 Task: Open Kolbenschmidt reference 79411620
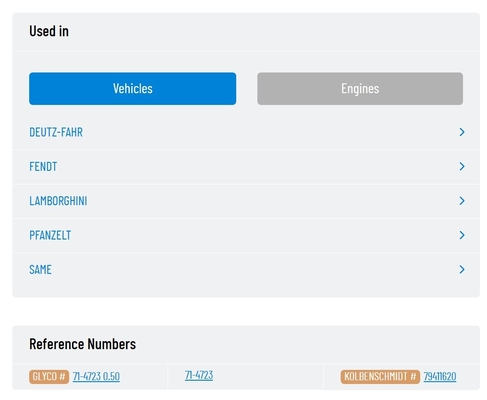pyautogui.click(x=440, y=377)
